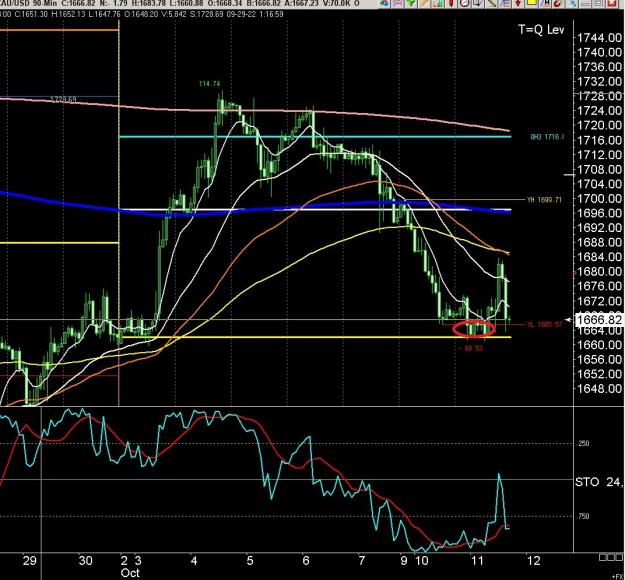This screenshot has height=580, width=625.
Task: Click the date label 7 on time axis
Action: (x=361, y=561)
